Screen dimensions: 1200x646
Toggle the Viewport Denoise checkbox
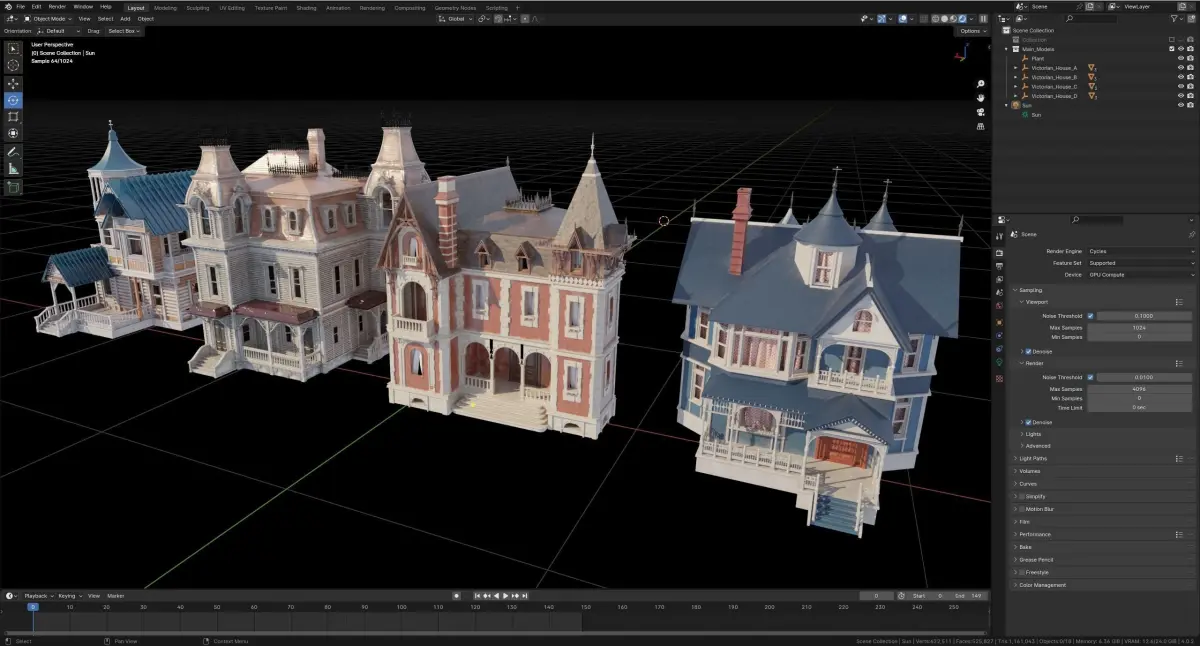coord(1028,351)
